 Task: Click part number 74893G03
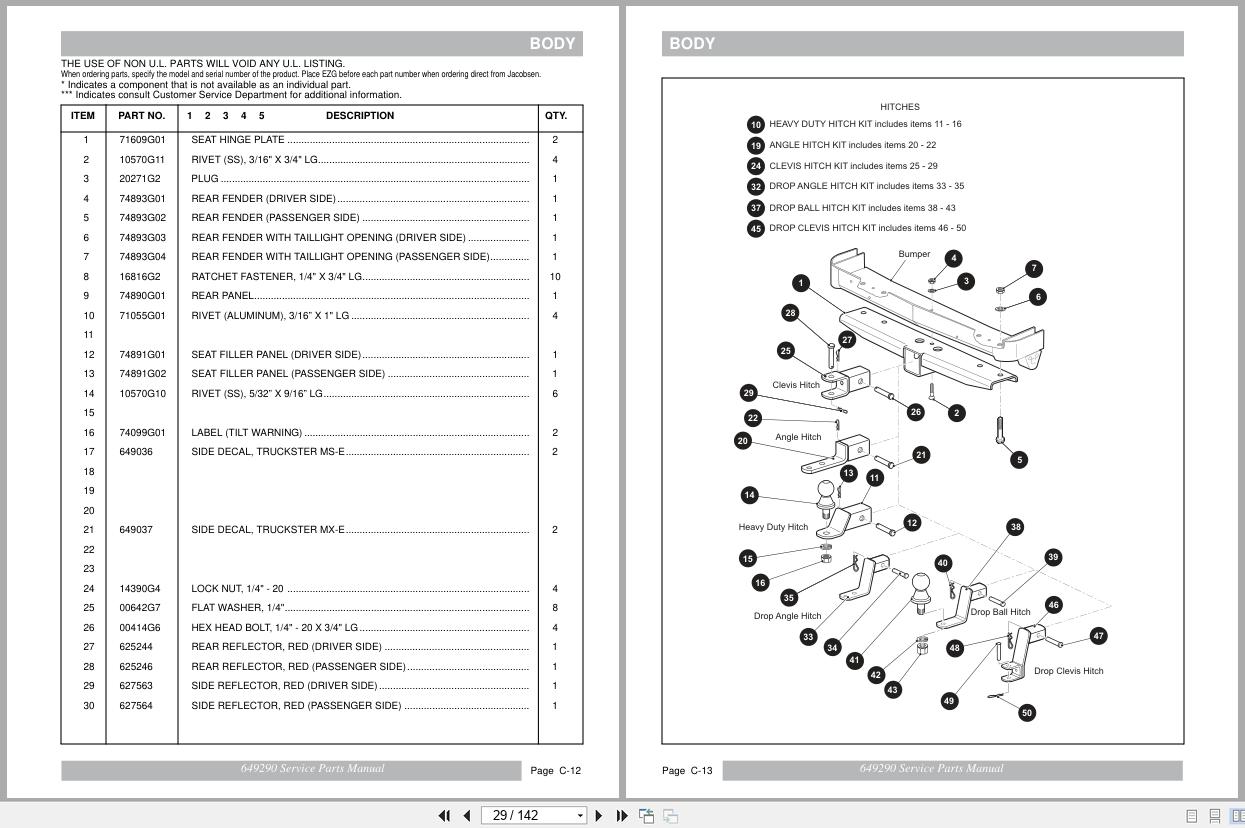(x=142, y=238)
